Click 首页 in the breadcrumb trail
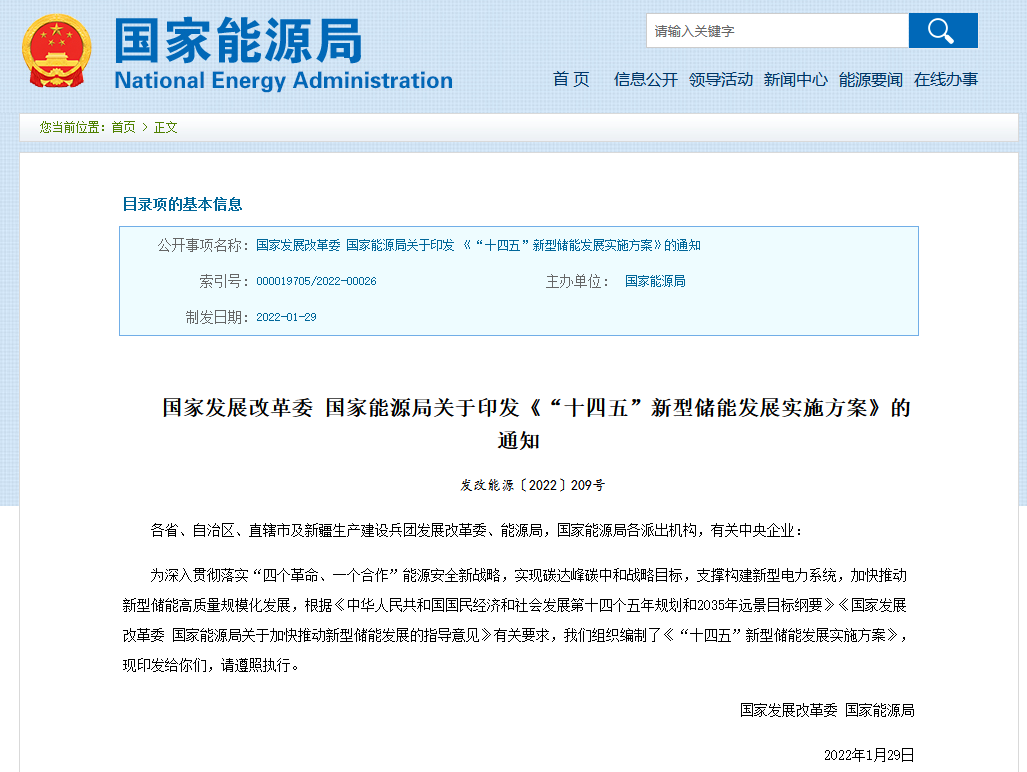Screen dimensions: 1027x772 [x=123, y=127]
